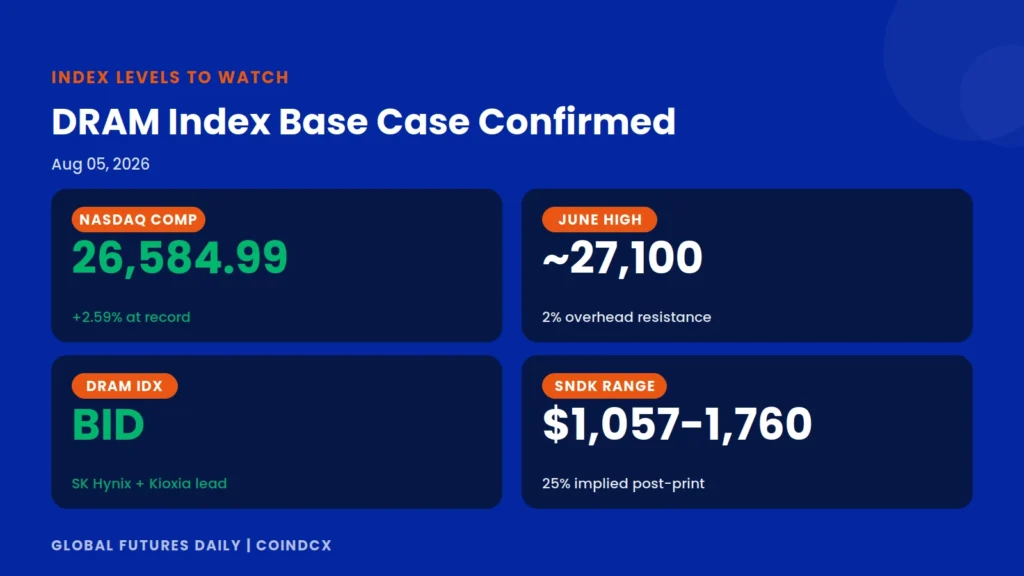Click the ~27,100 June high value

pos(622,257)
